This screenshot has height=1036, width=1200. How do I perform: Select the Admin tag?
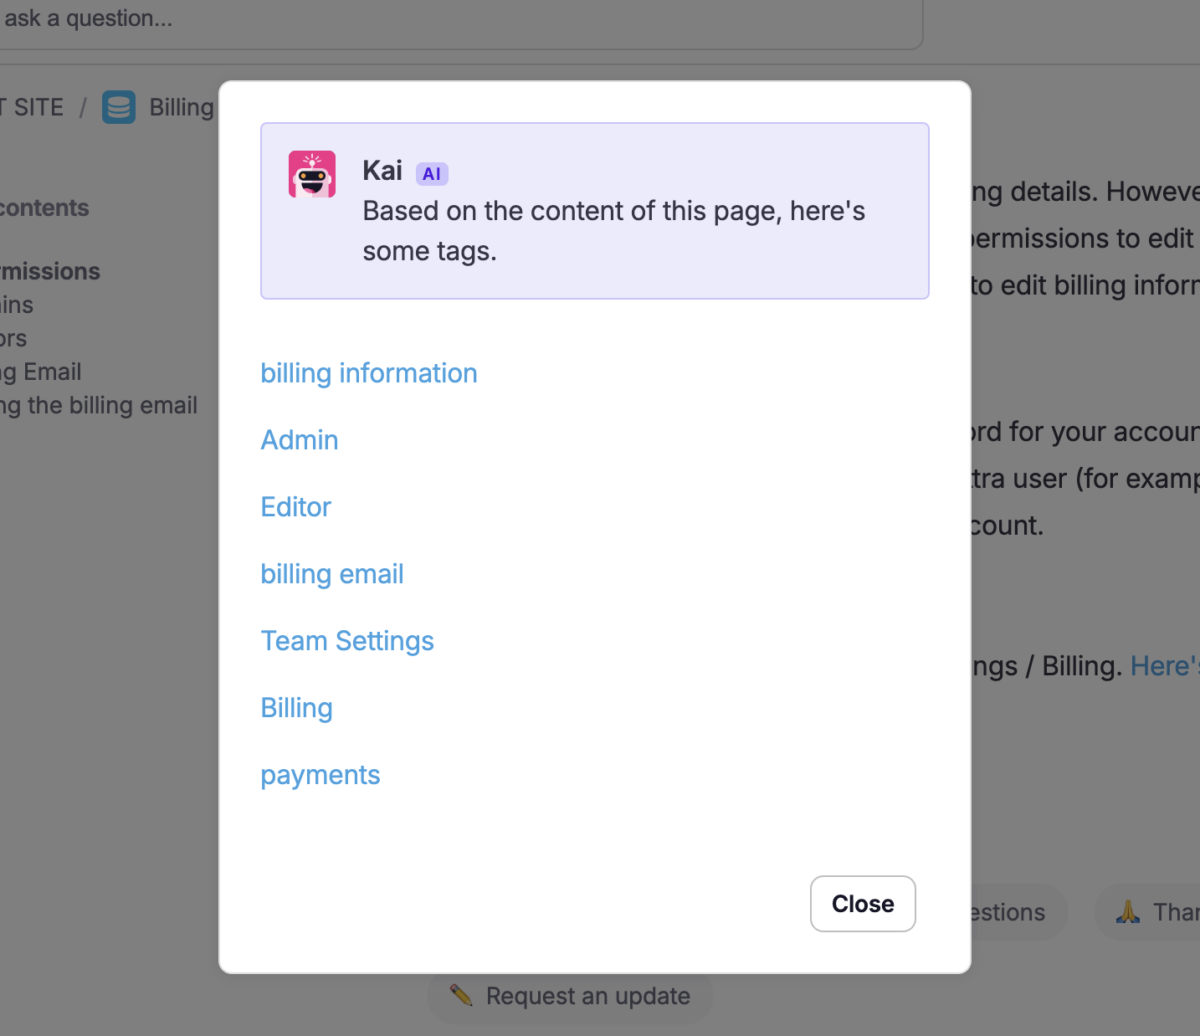299,440
